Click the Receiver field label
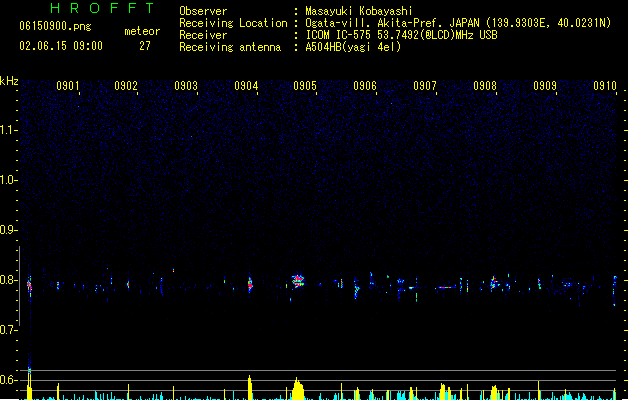 click(203, 35)
